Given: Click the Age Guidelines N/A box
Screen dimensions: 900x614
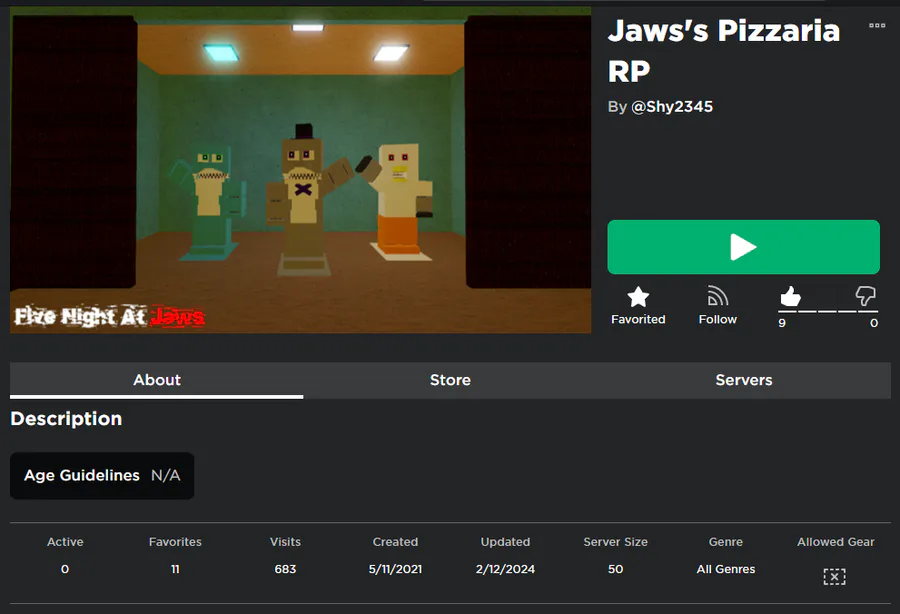Looking at the screenshot, I should point(102,476).
